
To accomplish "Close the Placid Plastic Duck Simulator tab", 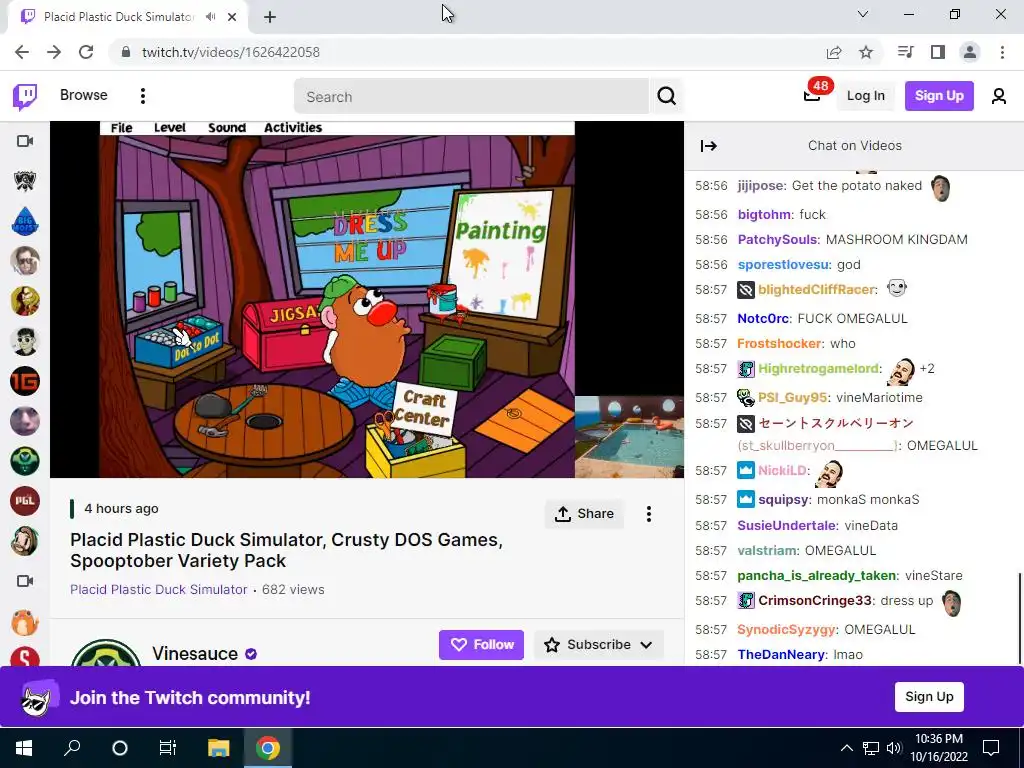I will coord(232,17).
